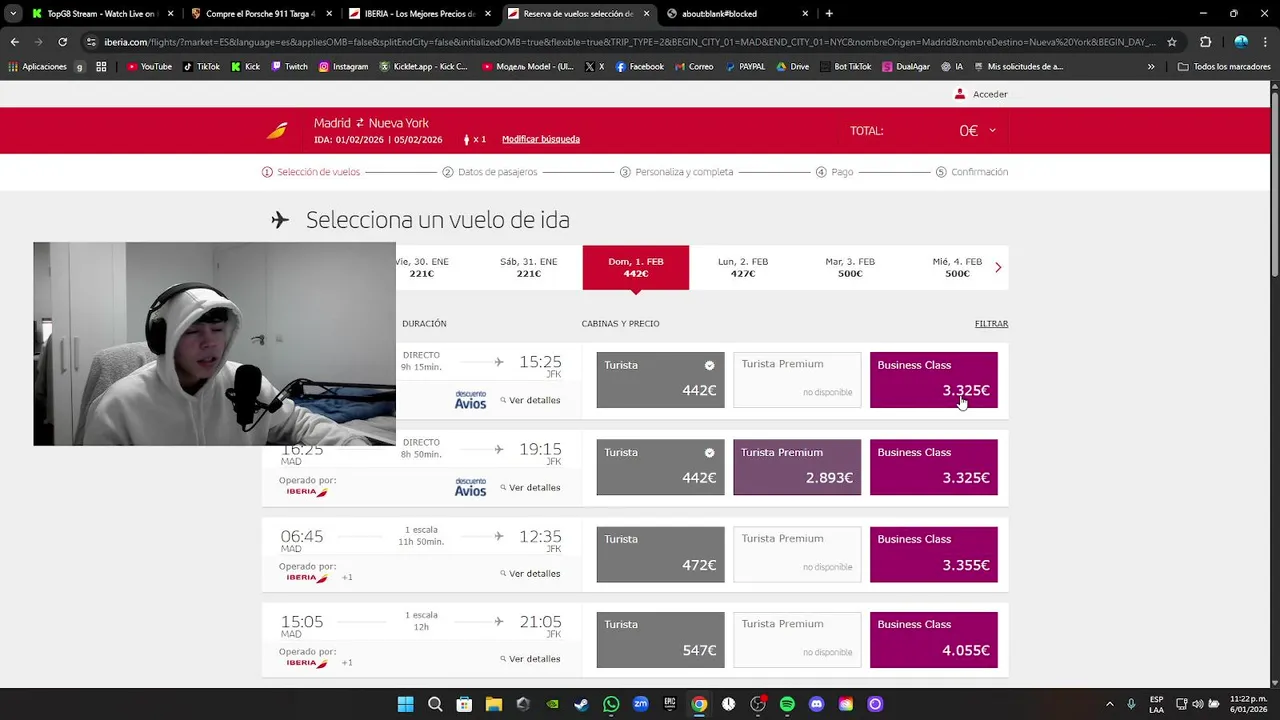
Task: Click the Iberia logo in the red header
Action: [277, 131]
